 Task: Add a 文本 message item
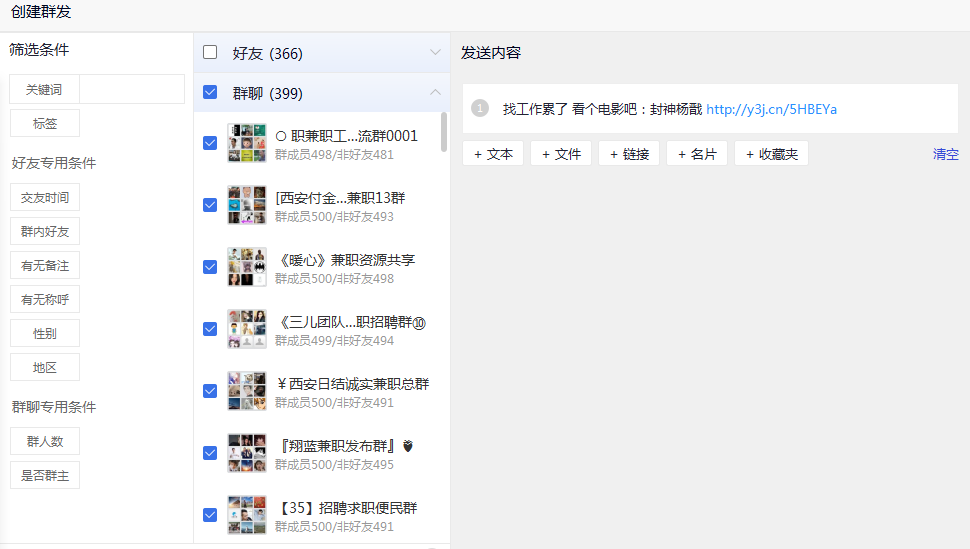[493, 153]
